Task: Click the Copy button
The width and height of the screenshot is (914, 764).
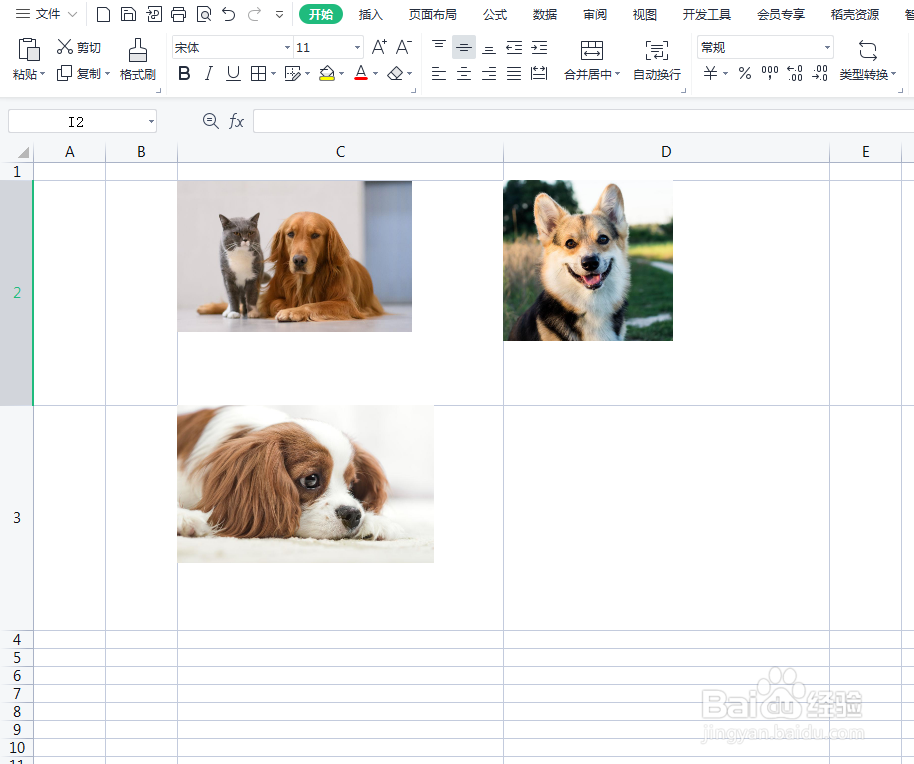Action: (78, 73)
